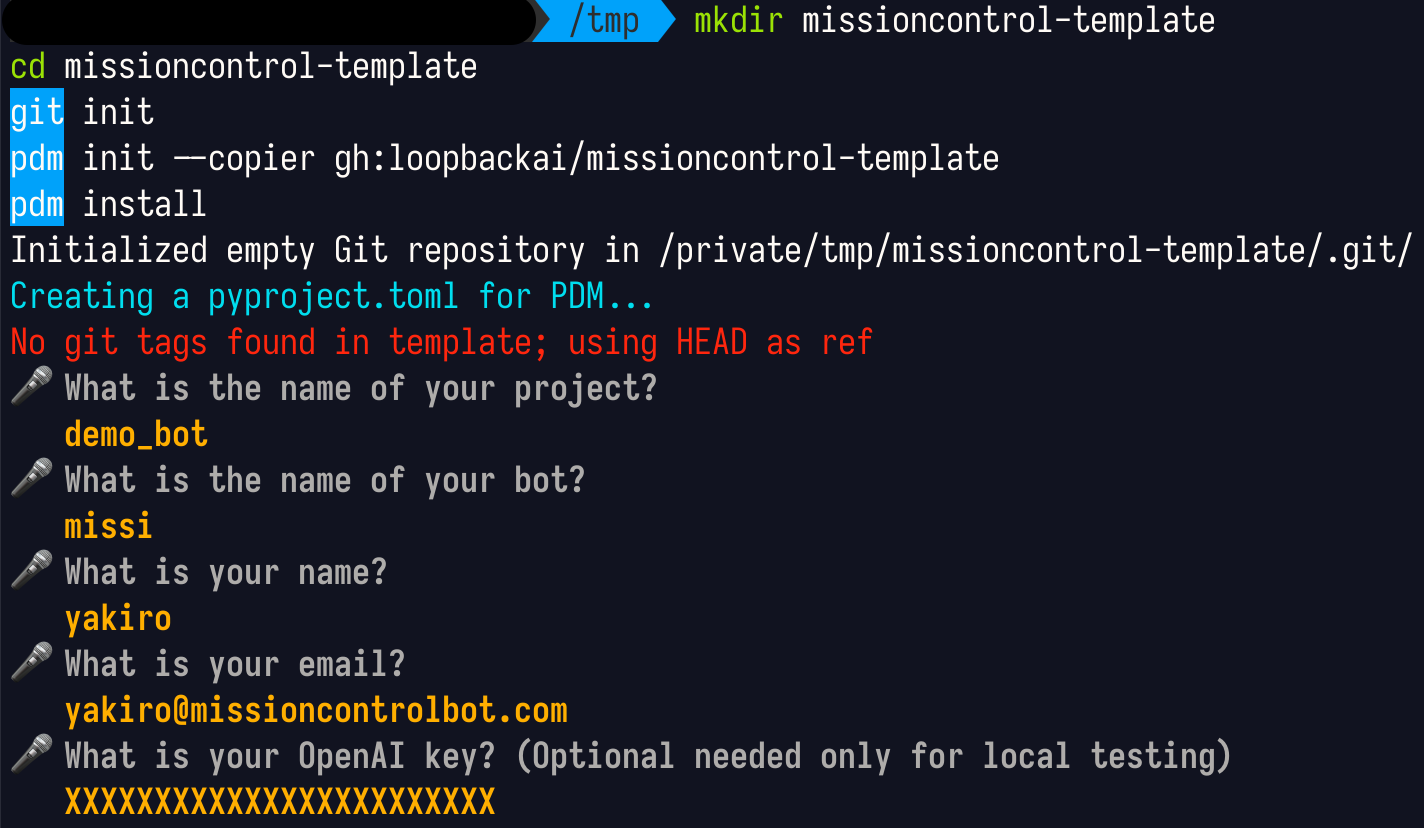Click the demo_bot answer text
1424x828 pixels.
(136, 435)
